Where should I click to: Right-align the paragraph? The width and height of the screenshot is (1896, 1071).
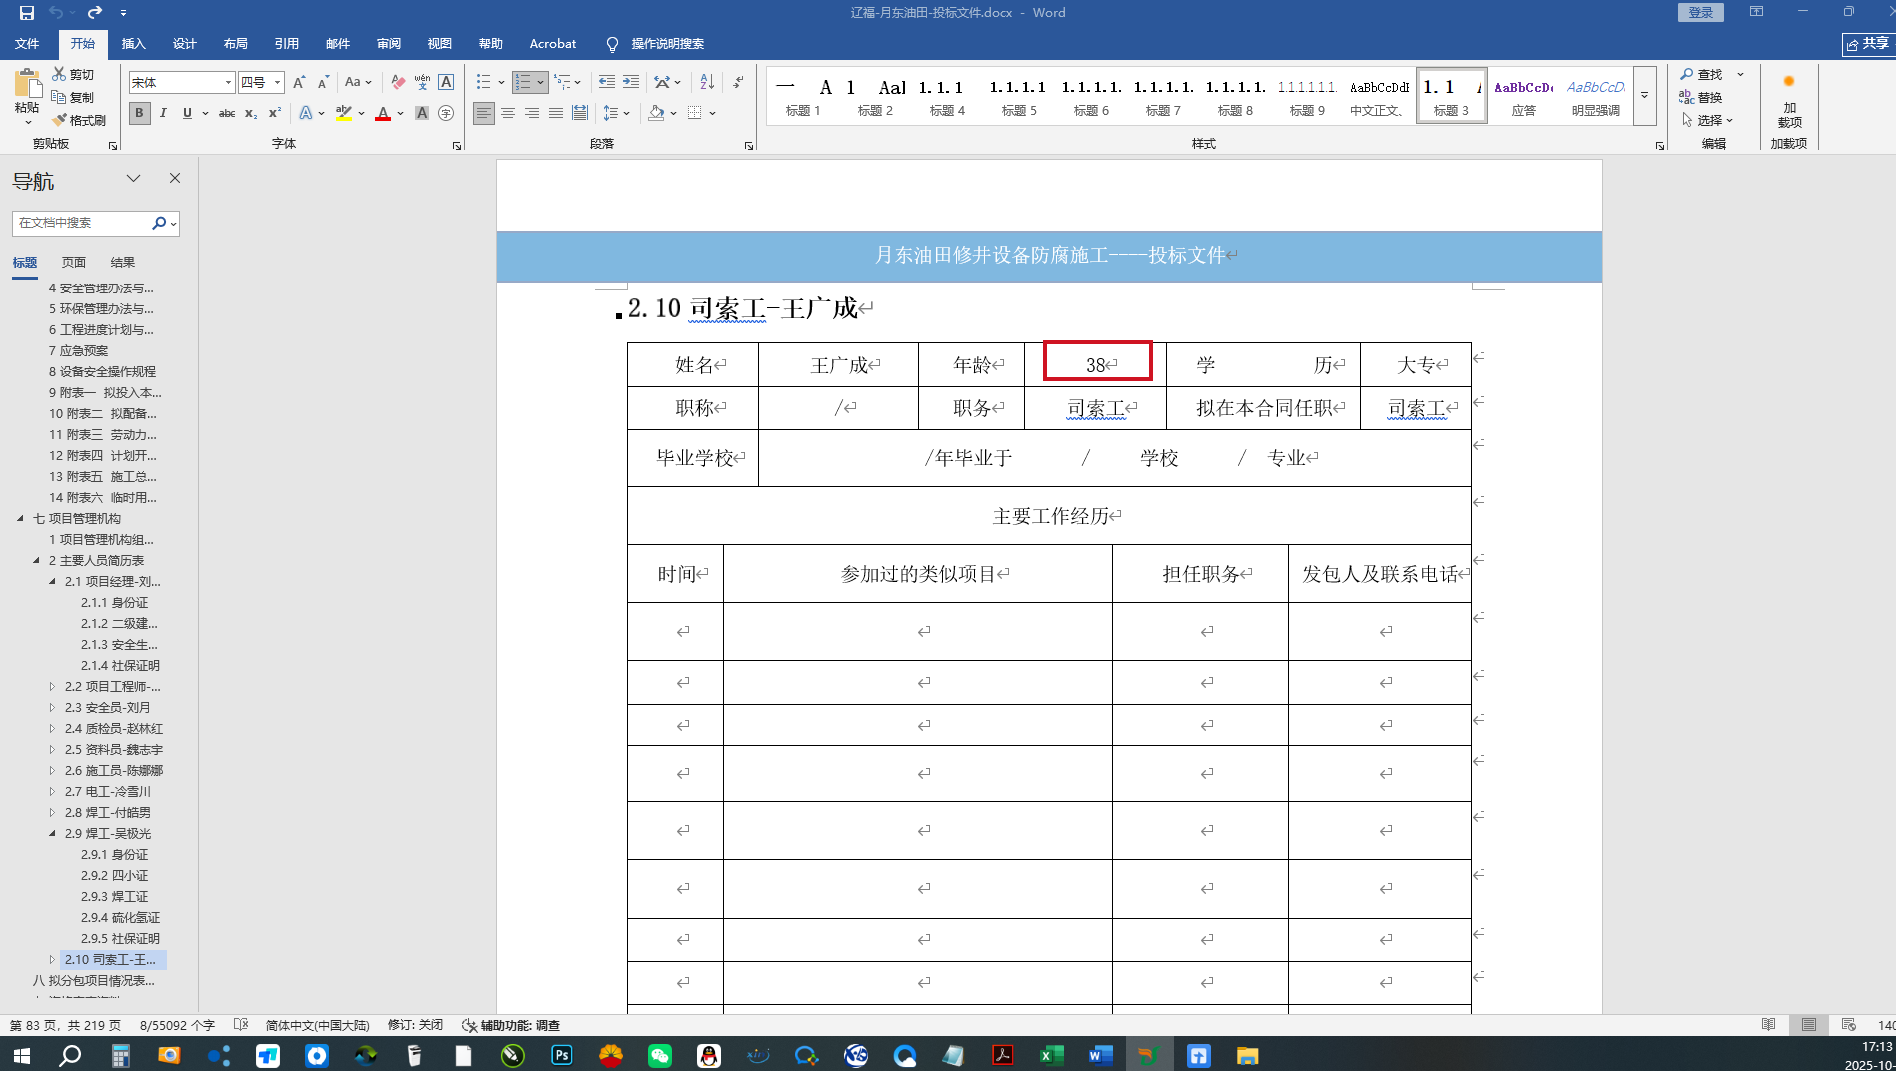532,113
